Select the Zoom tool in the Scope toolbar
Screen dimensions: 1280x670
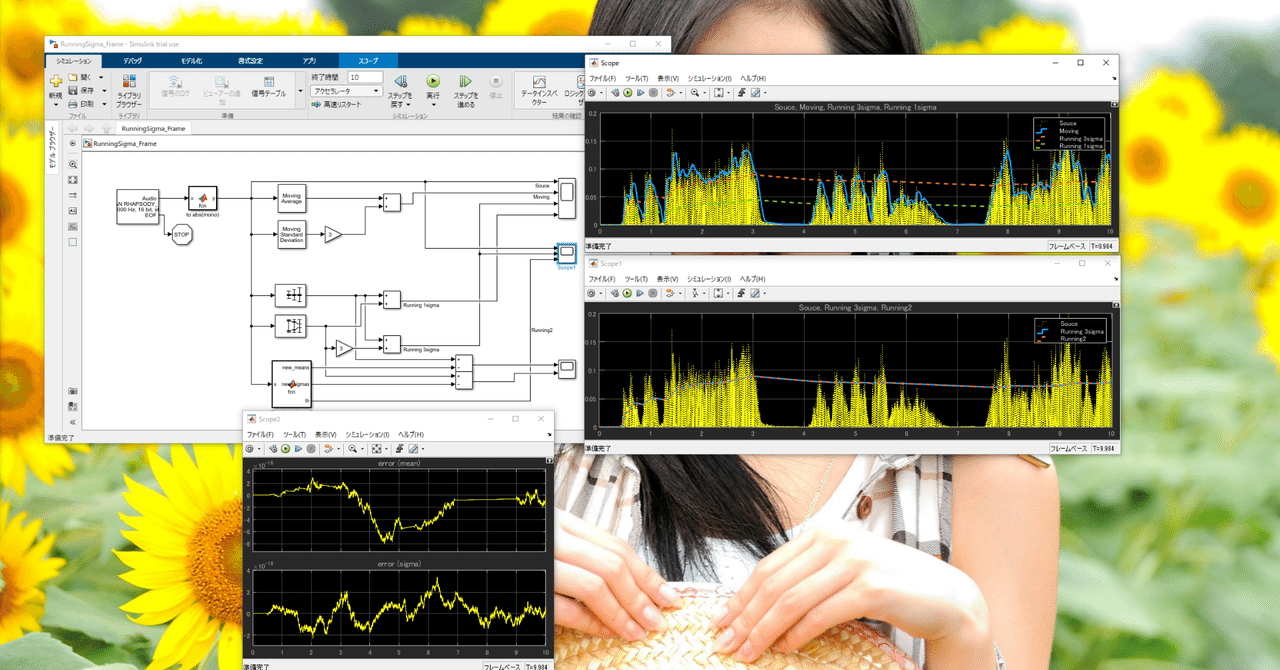point(695,93)
